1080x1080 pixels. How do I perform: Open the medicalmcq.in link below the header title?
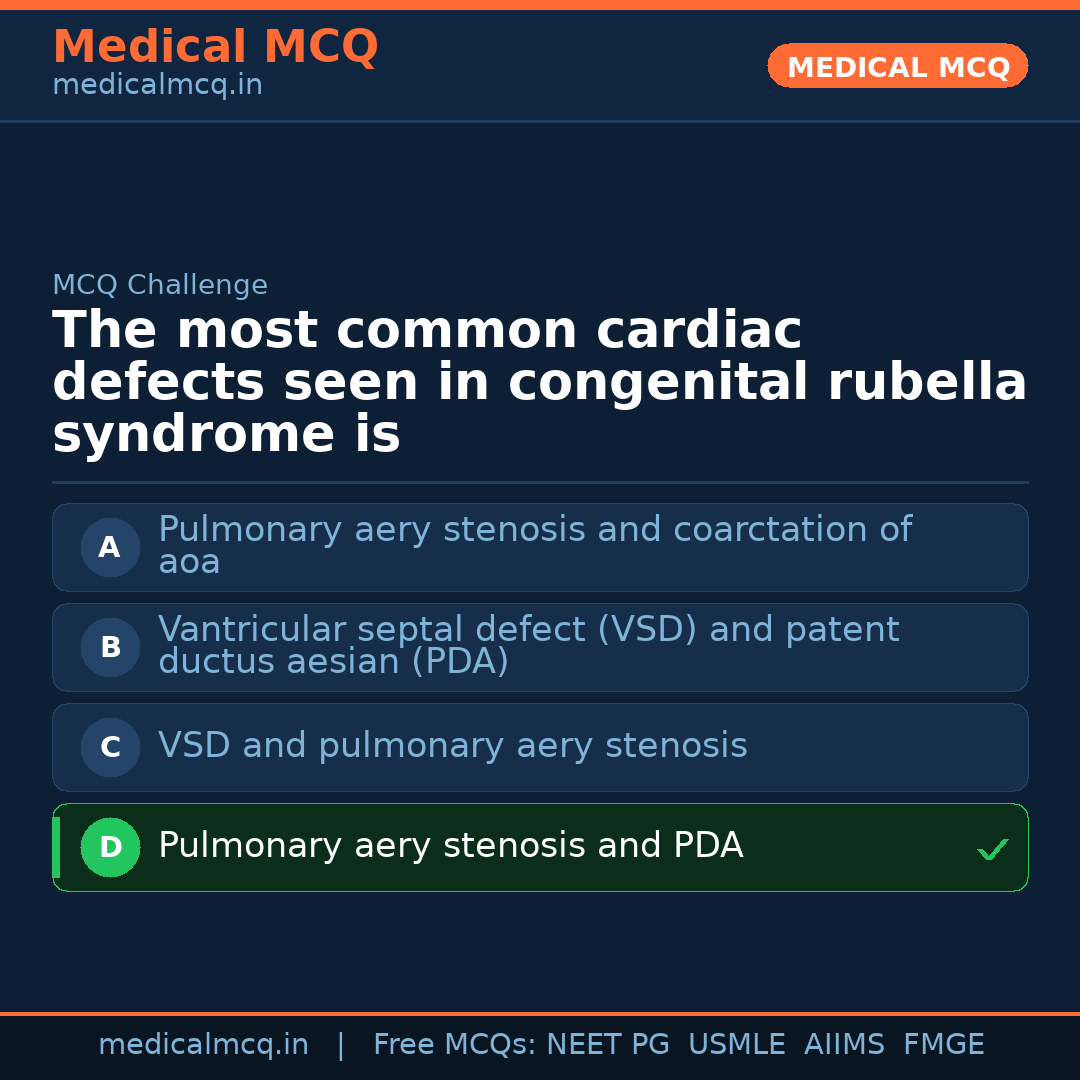[157, 86]
